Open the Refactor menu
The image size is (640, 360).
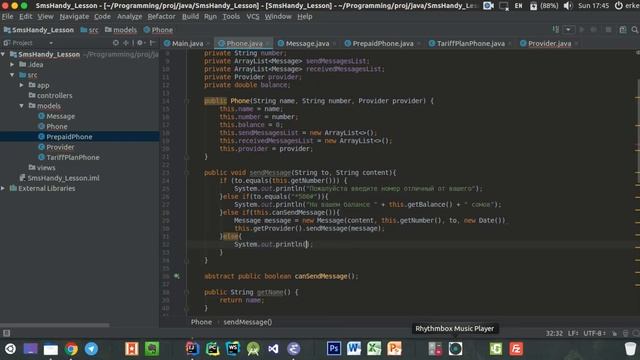tap(161, 16)
